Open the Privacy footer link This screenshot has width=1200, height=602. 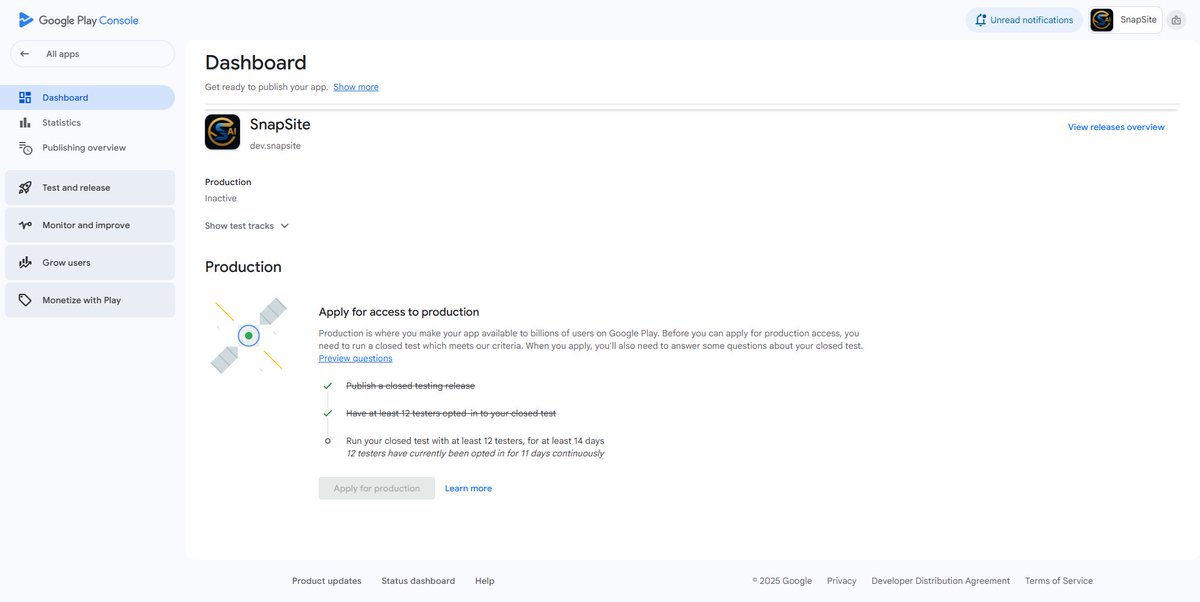[x=842, y=581]
